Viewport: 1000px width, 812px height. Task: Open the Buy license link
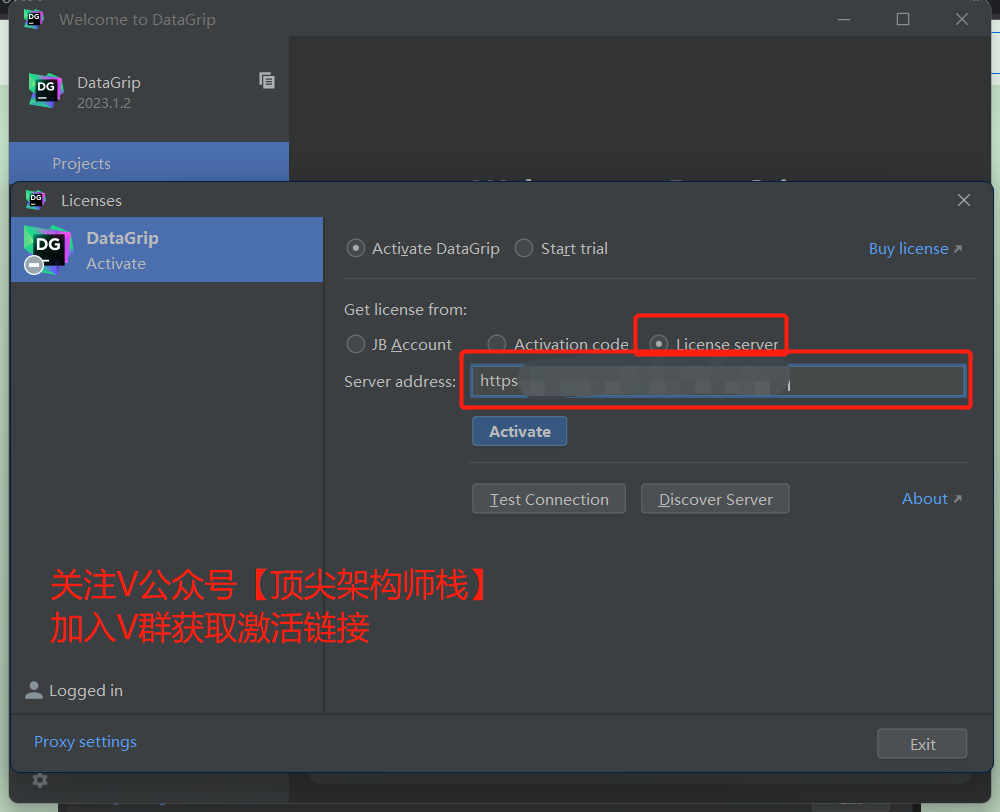[915, 249]
